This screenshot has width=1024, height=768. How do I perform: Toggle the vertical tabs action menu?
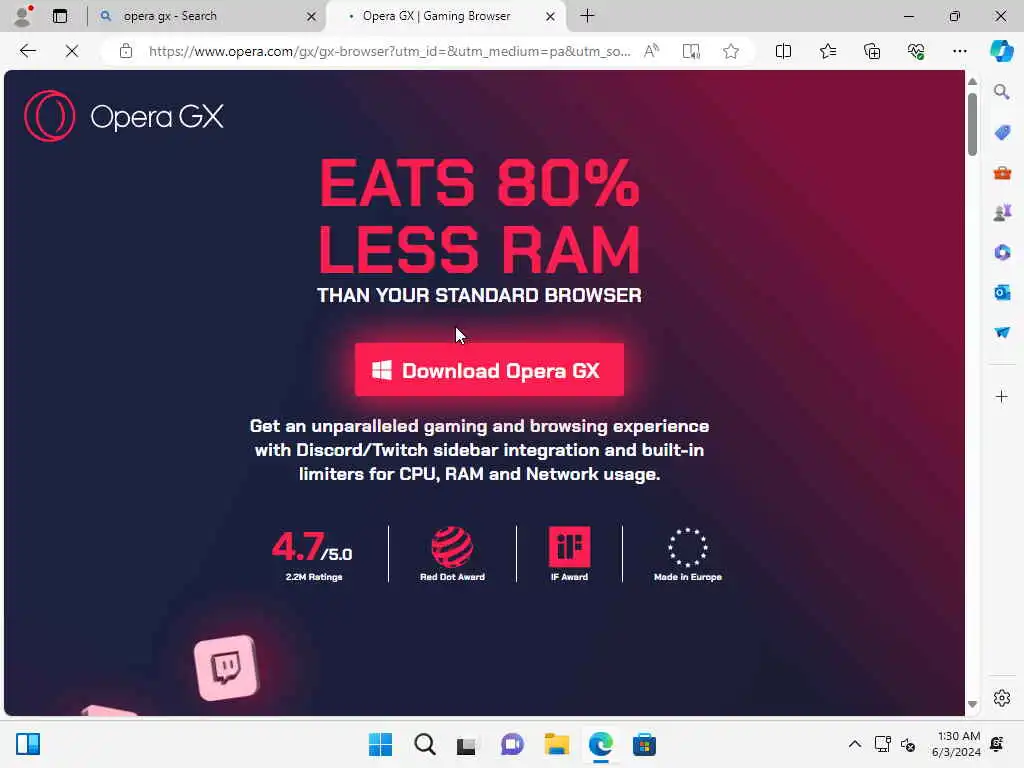59,16
